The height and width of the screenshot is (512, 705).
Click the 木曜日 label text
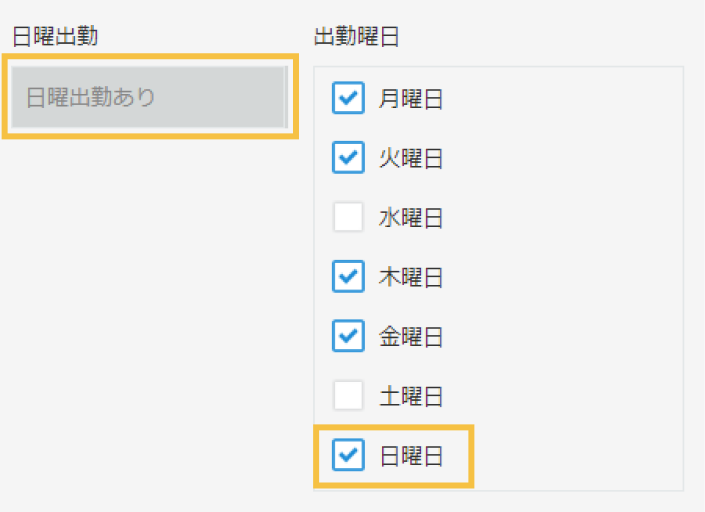[x=410, y=277]
